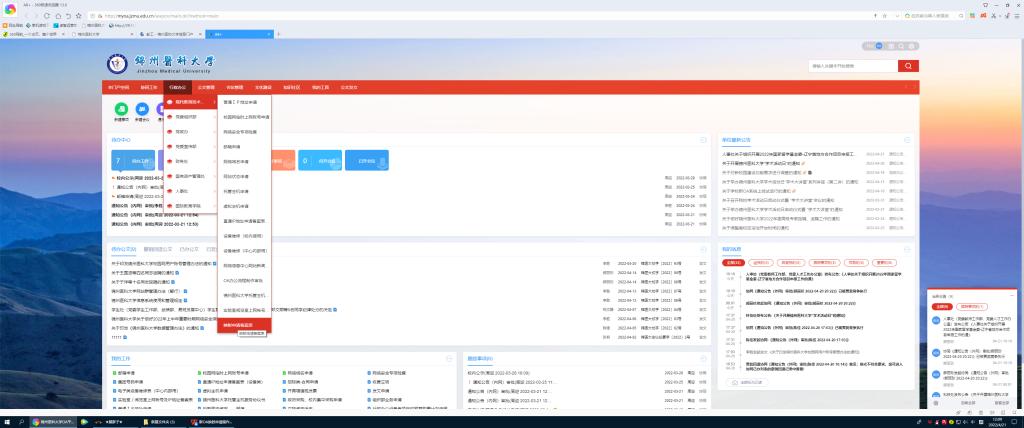The image size is (1024, 428).
Task: Open the green play icon on taskbar
Action: tap(84, 422)
